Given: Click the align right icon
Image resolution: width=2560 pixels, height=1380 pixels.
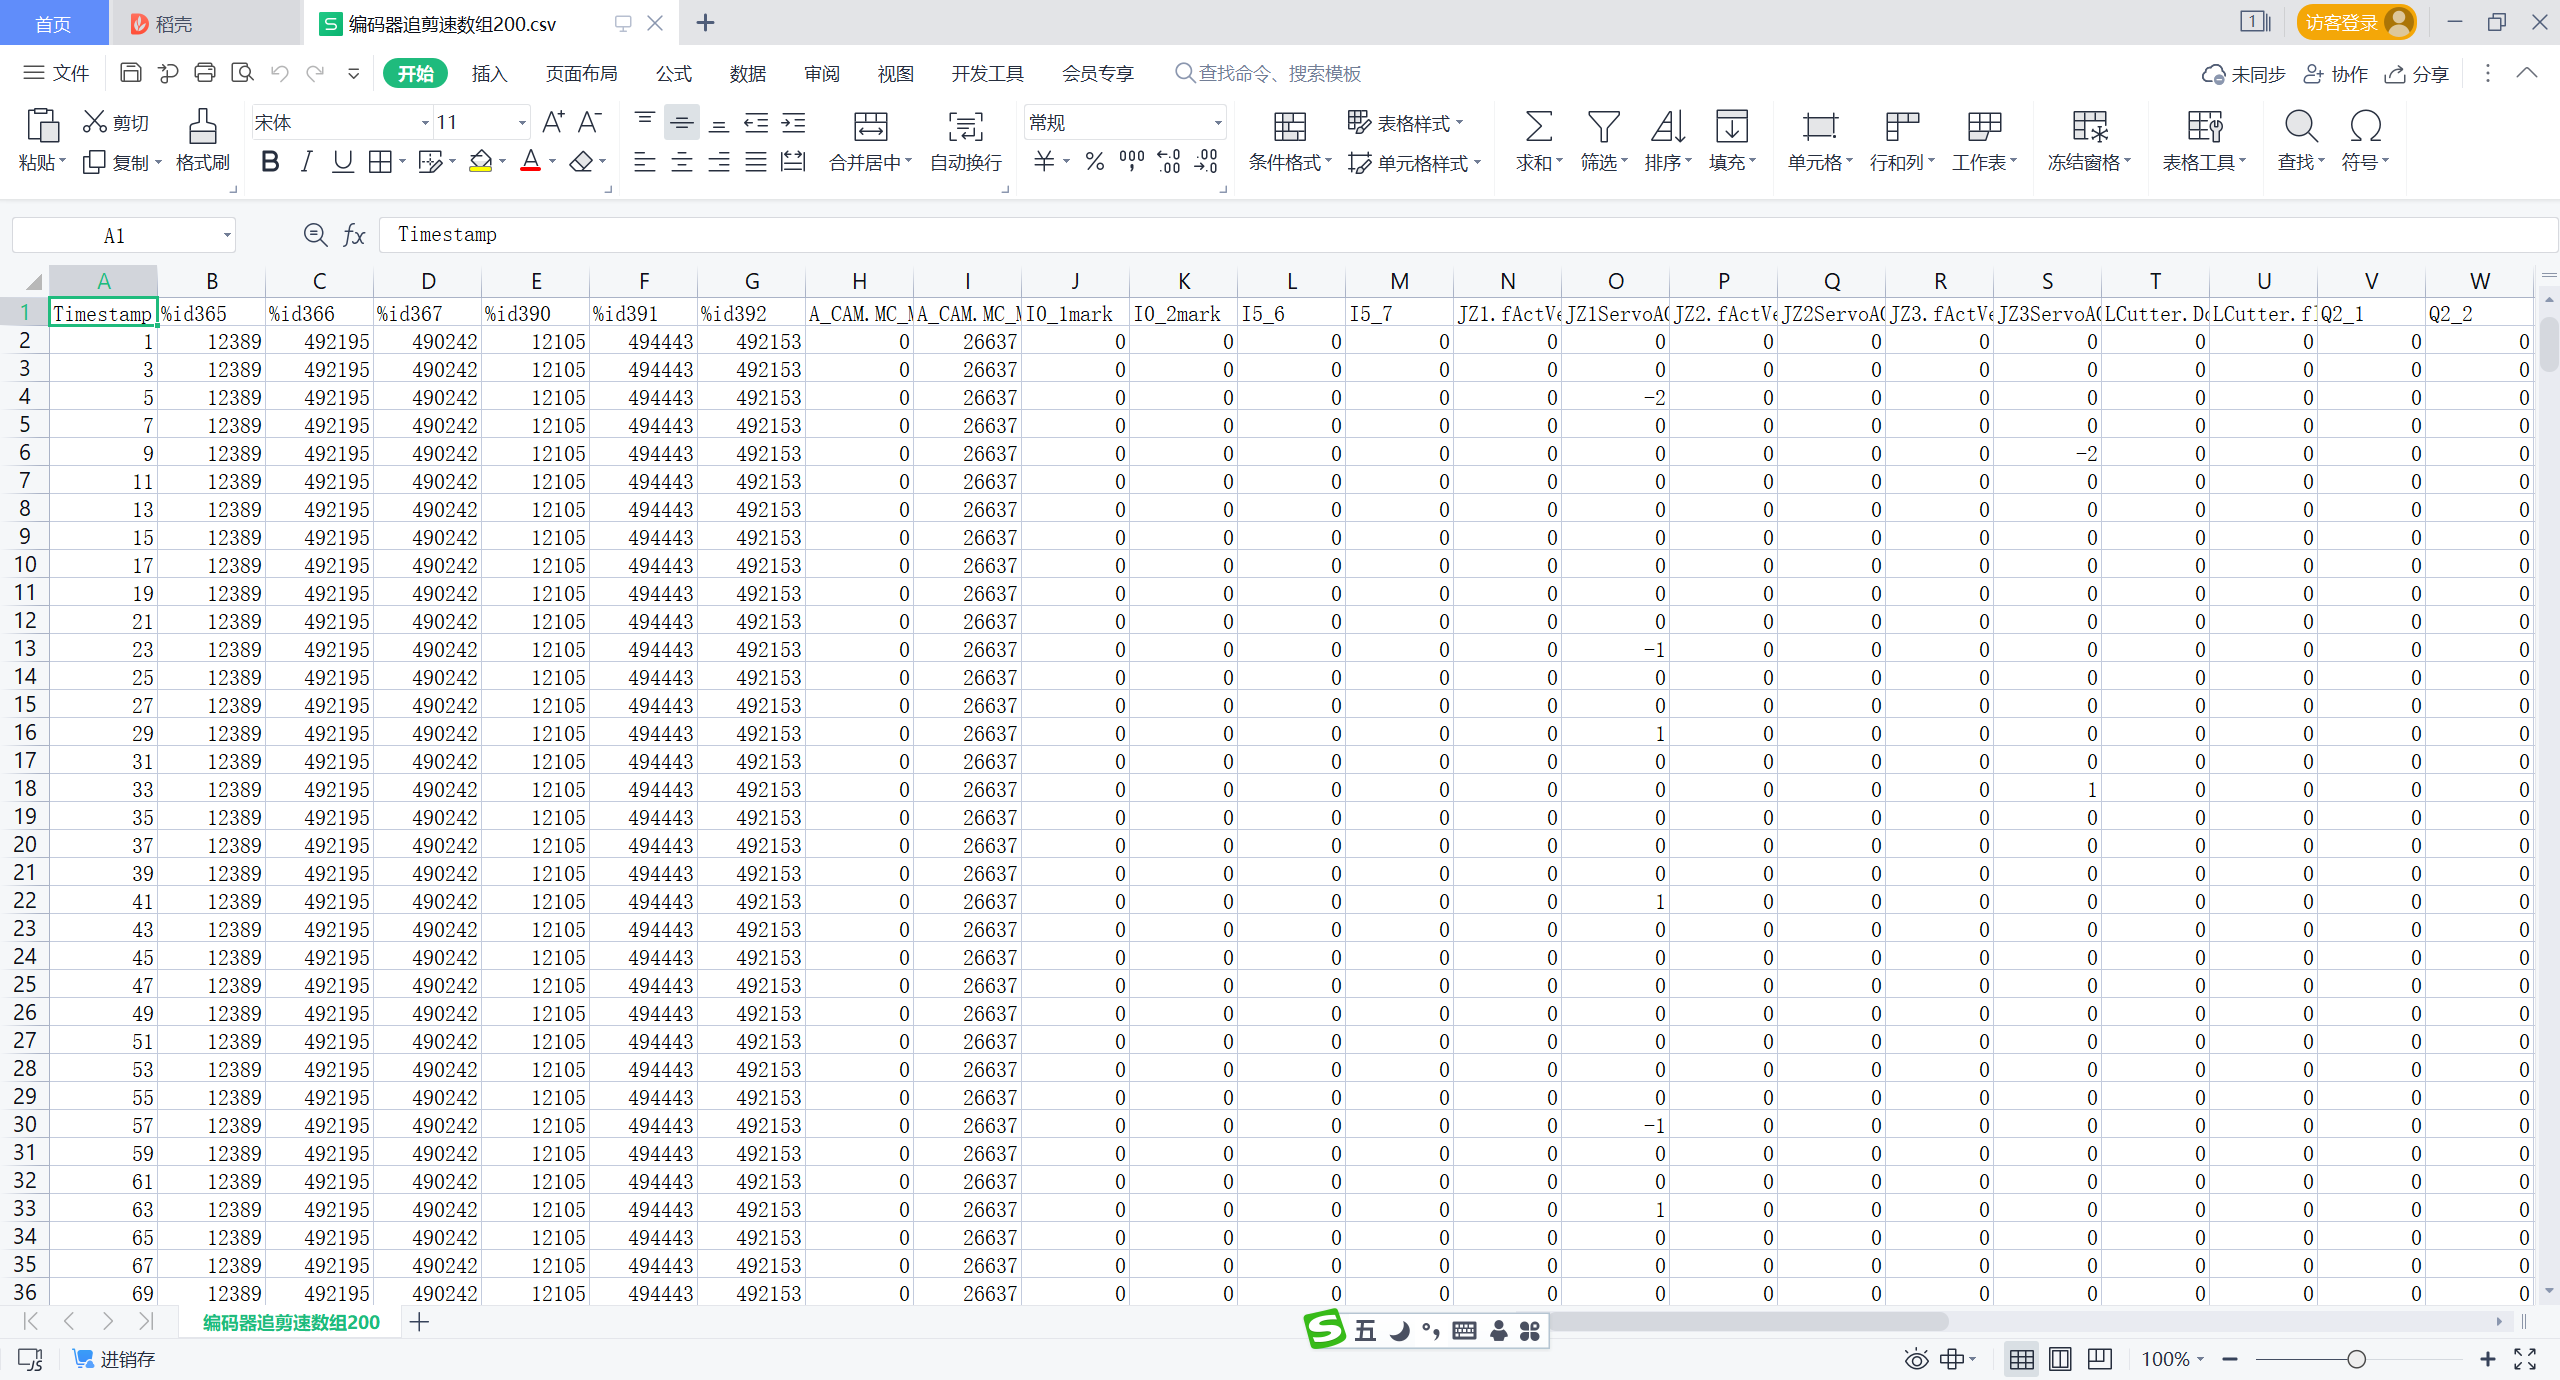Looking at the screenshot, I should 719,162.
